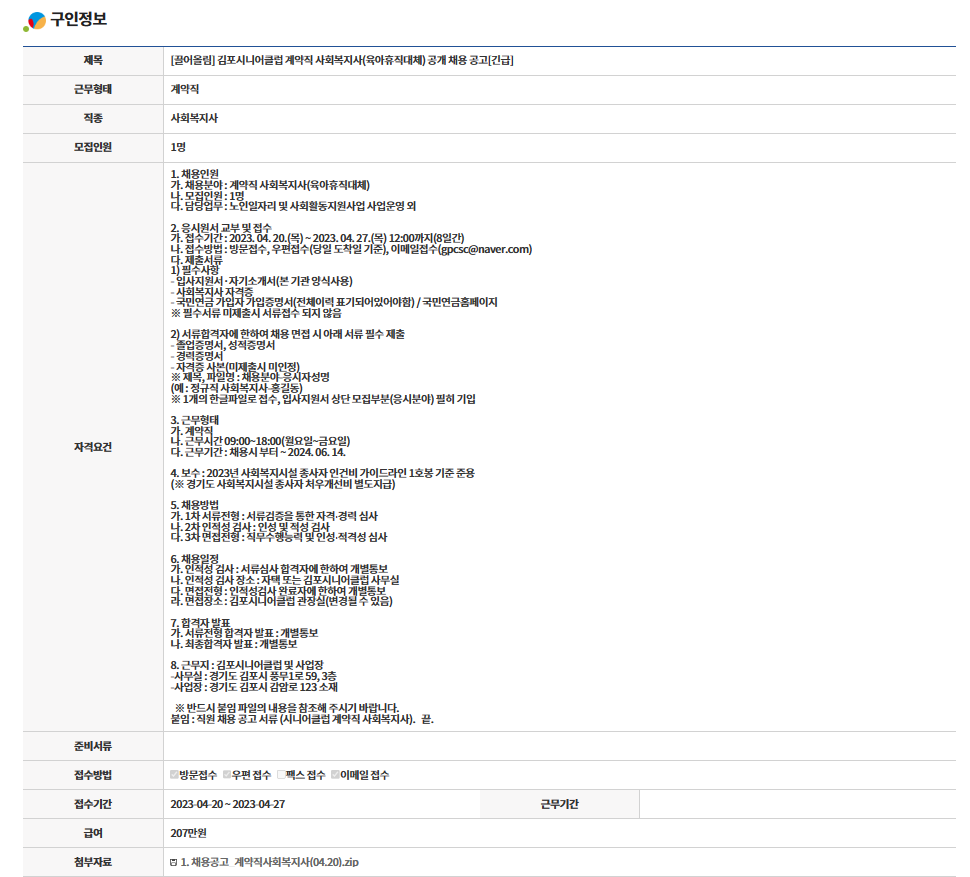The height and width of the screenshot is (877, 970).
Task: Click the 준비서류 row label
Action: [93, 746]
